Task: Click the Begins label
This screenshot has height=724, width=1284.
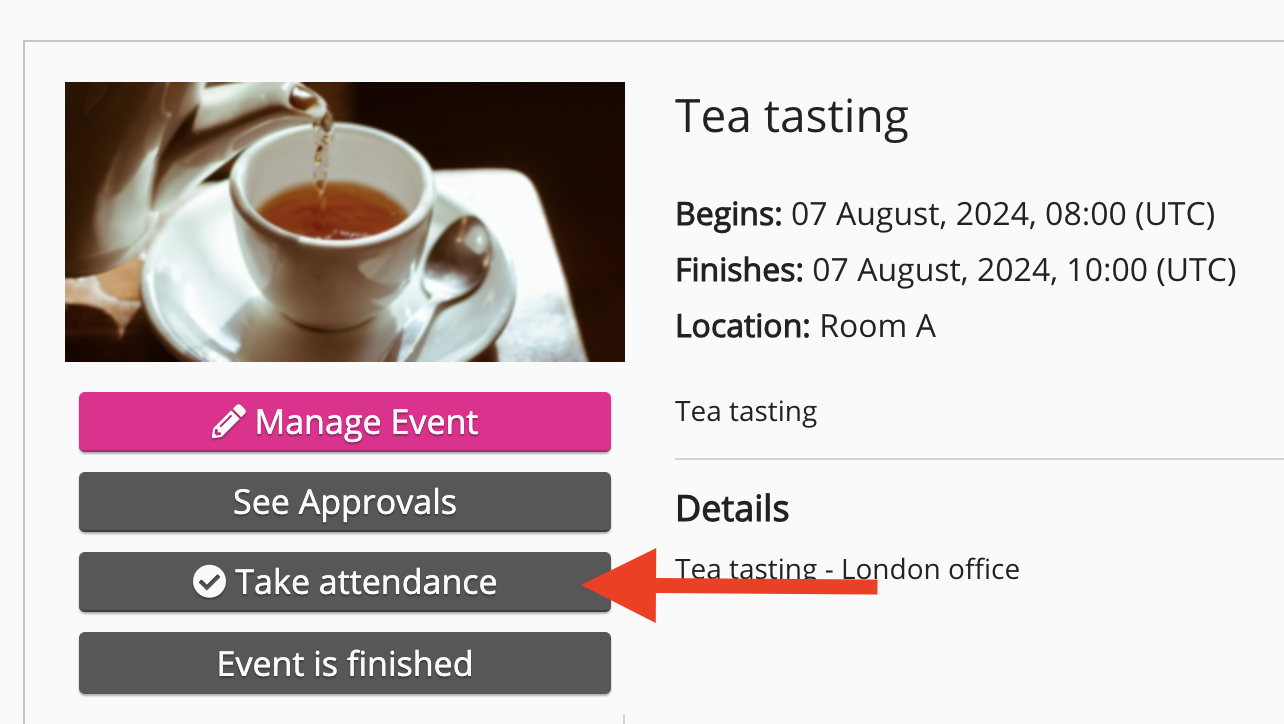Action: (728, 214)
